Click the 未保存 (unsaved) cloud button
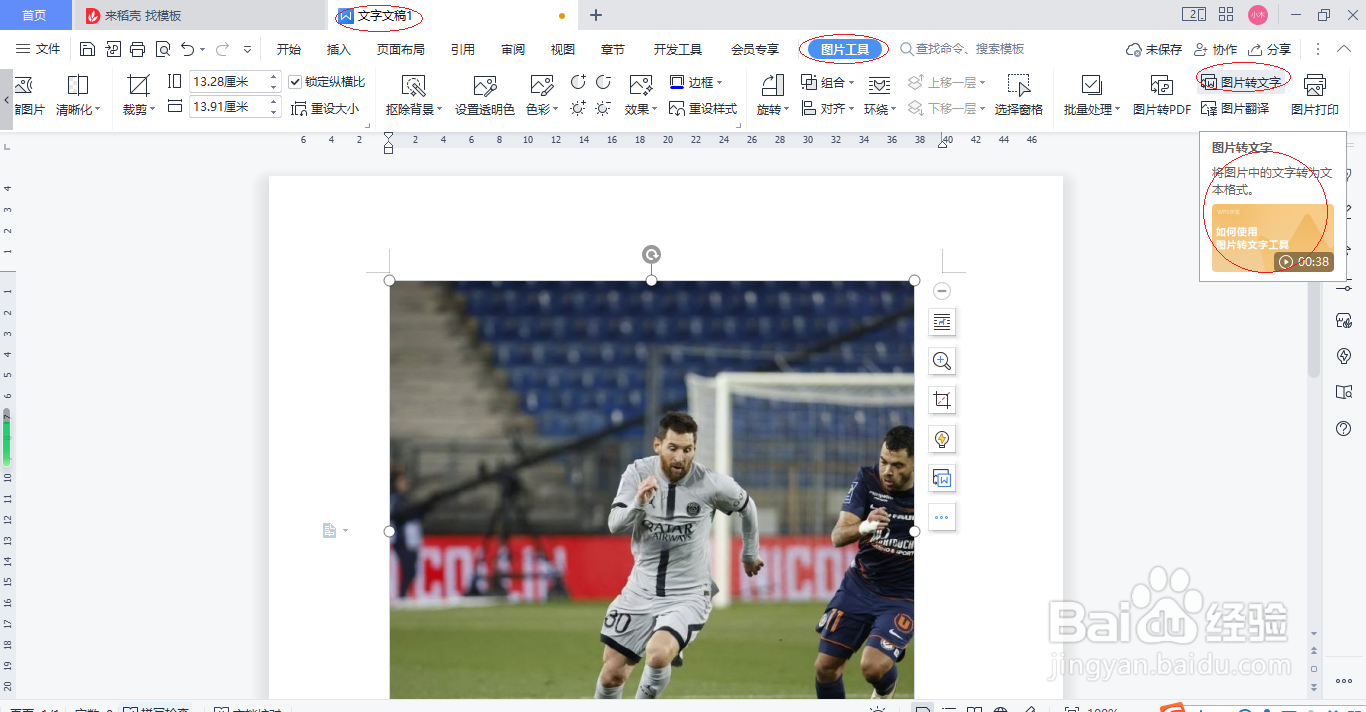1366x712 pixels. 1154,49
